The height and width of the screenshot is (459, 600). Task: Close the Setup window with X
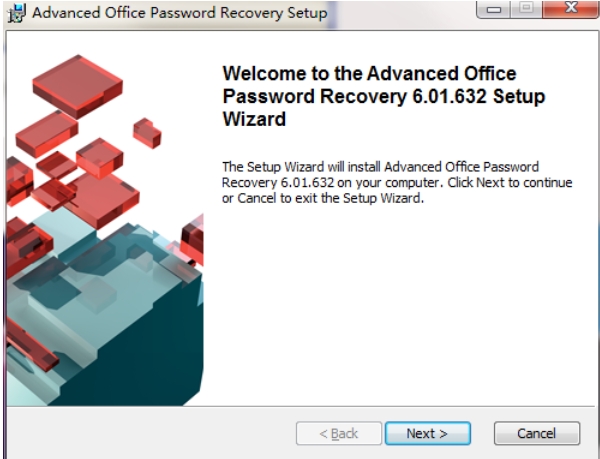pos(571,8)
